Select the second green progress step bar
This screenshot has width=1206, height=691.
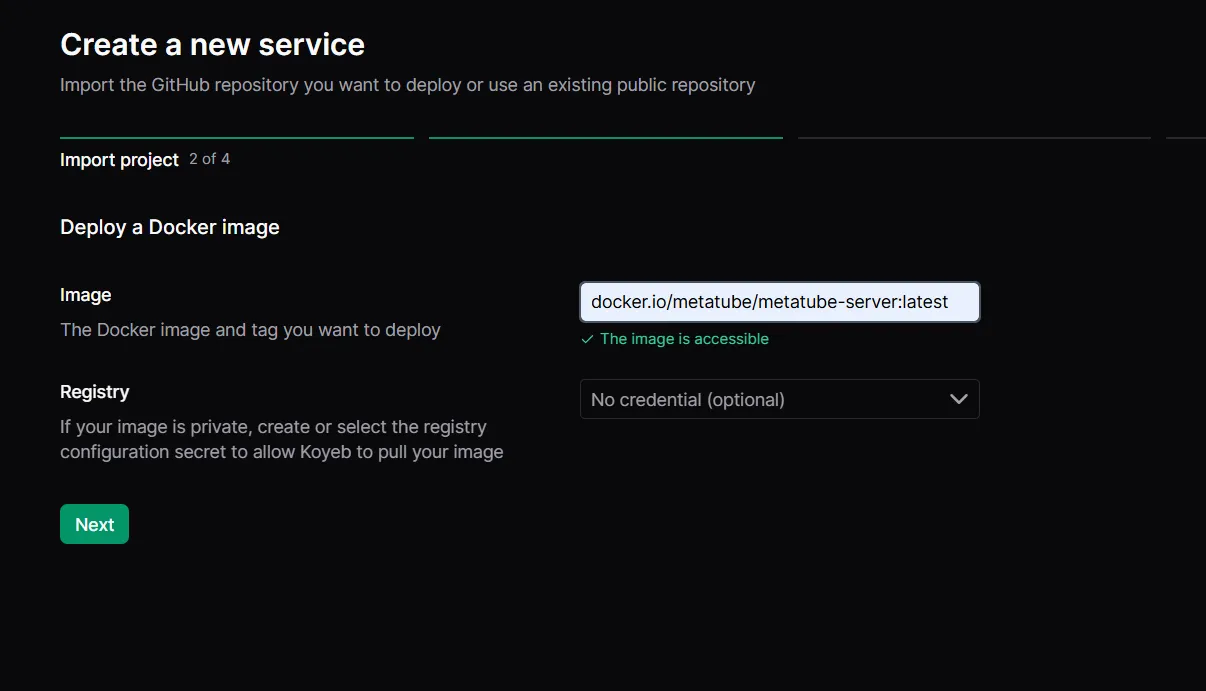pyautogui.click(x=606, y=137)
